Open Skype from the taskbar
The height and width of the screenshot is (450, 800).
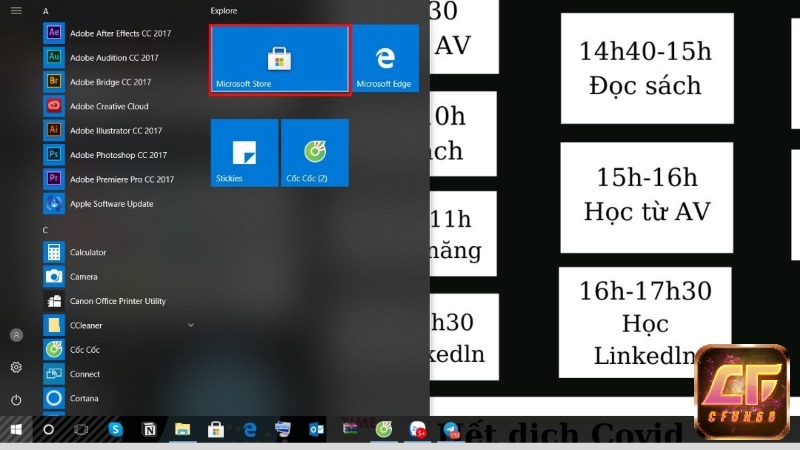[115, 430]
